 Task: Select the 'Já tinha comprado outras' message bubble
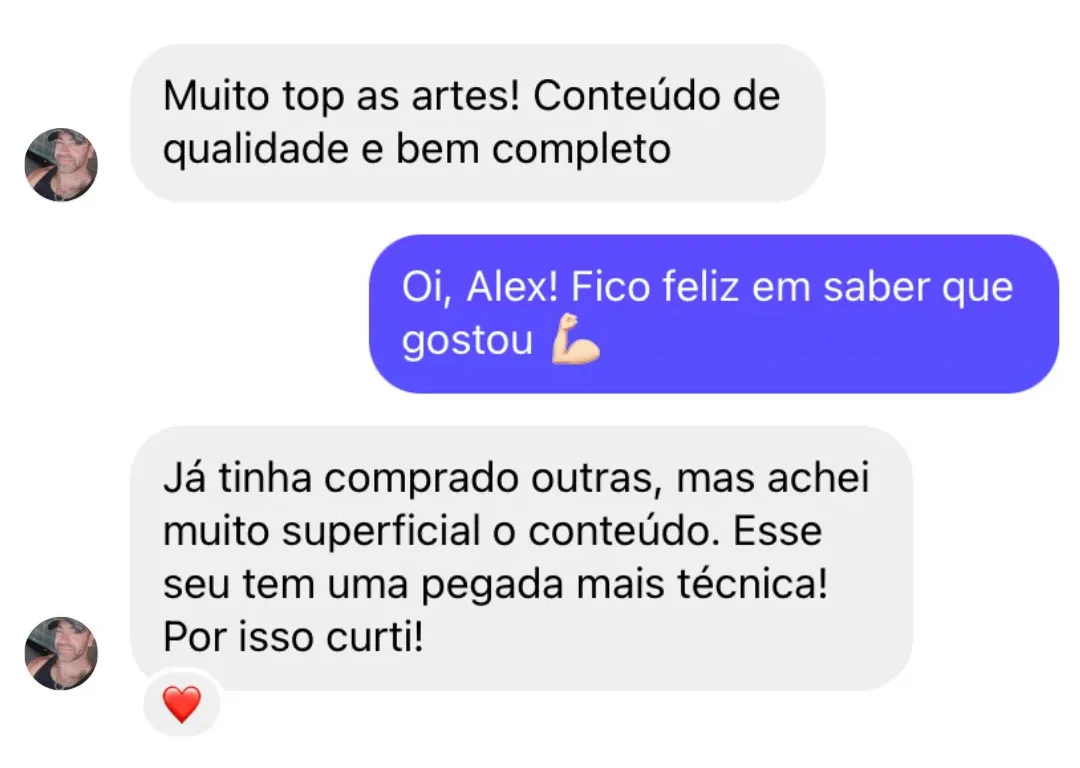[x=521, y=558]
